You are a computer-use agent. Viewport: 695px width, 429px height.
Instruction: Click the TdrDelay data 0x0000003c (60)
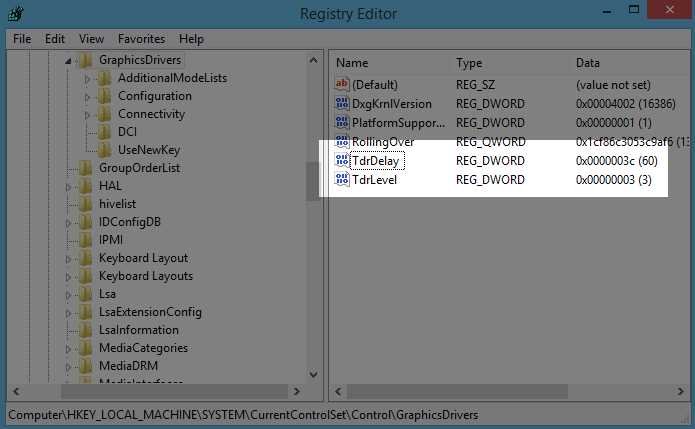(617, 160)
